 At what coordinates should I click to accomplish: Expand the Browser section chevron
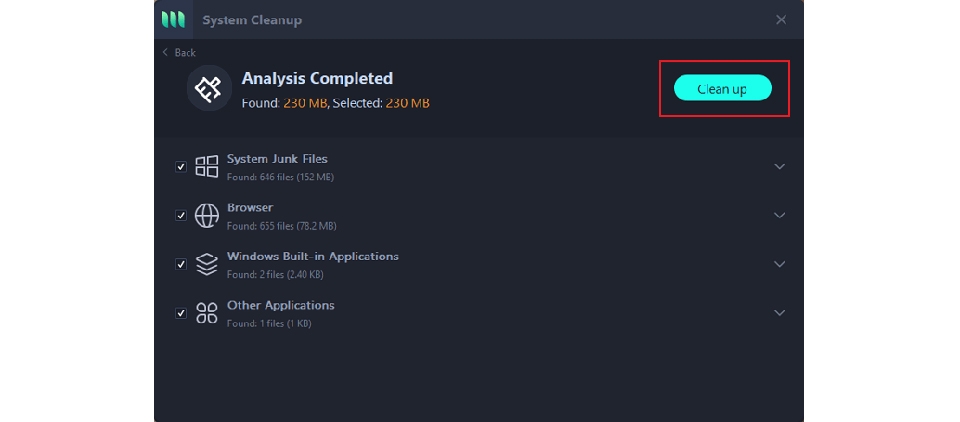pos(780,215)
